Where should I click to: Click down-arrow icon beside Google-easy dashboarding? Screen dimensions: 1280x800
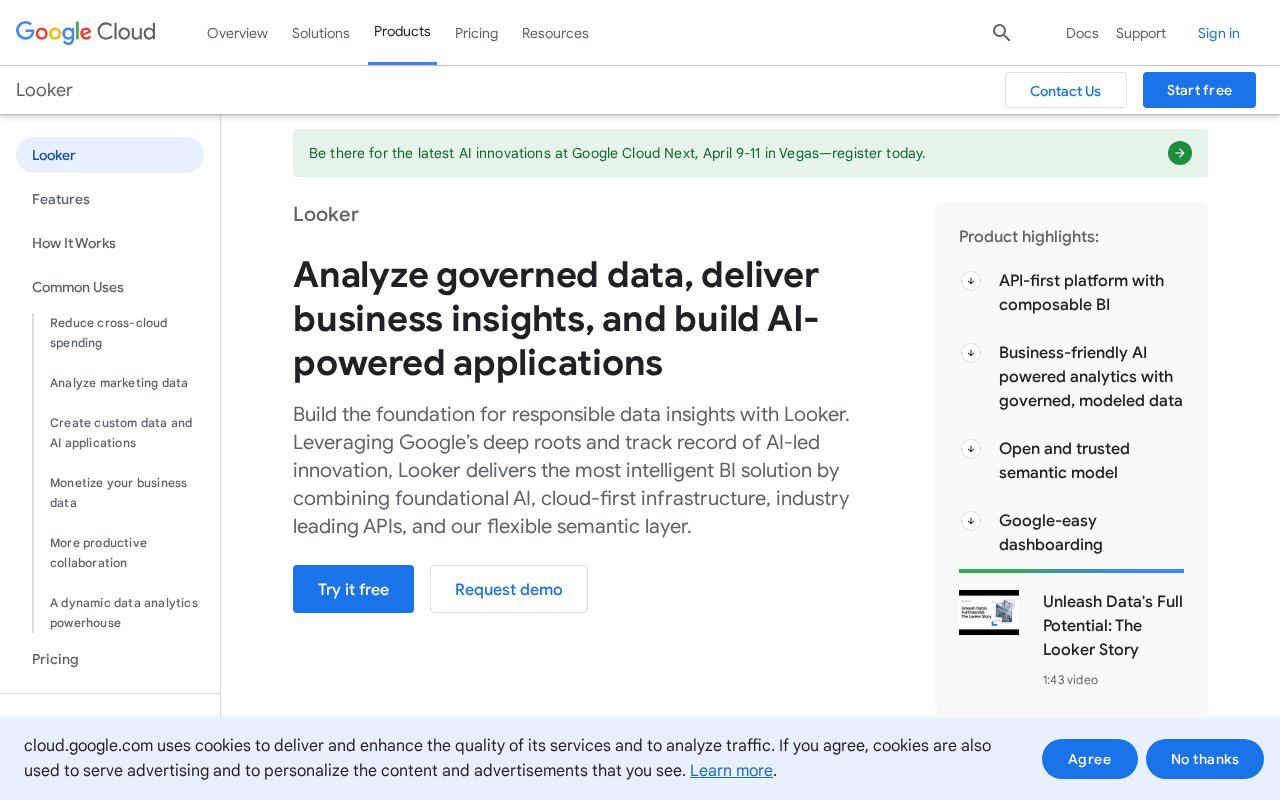[971, 521]
